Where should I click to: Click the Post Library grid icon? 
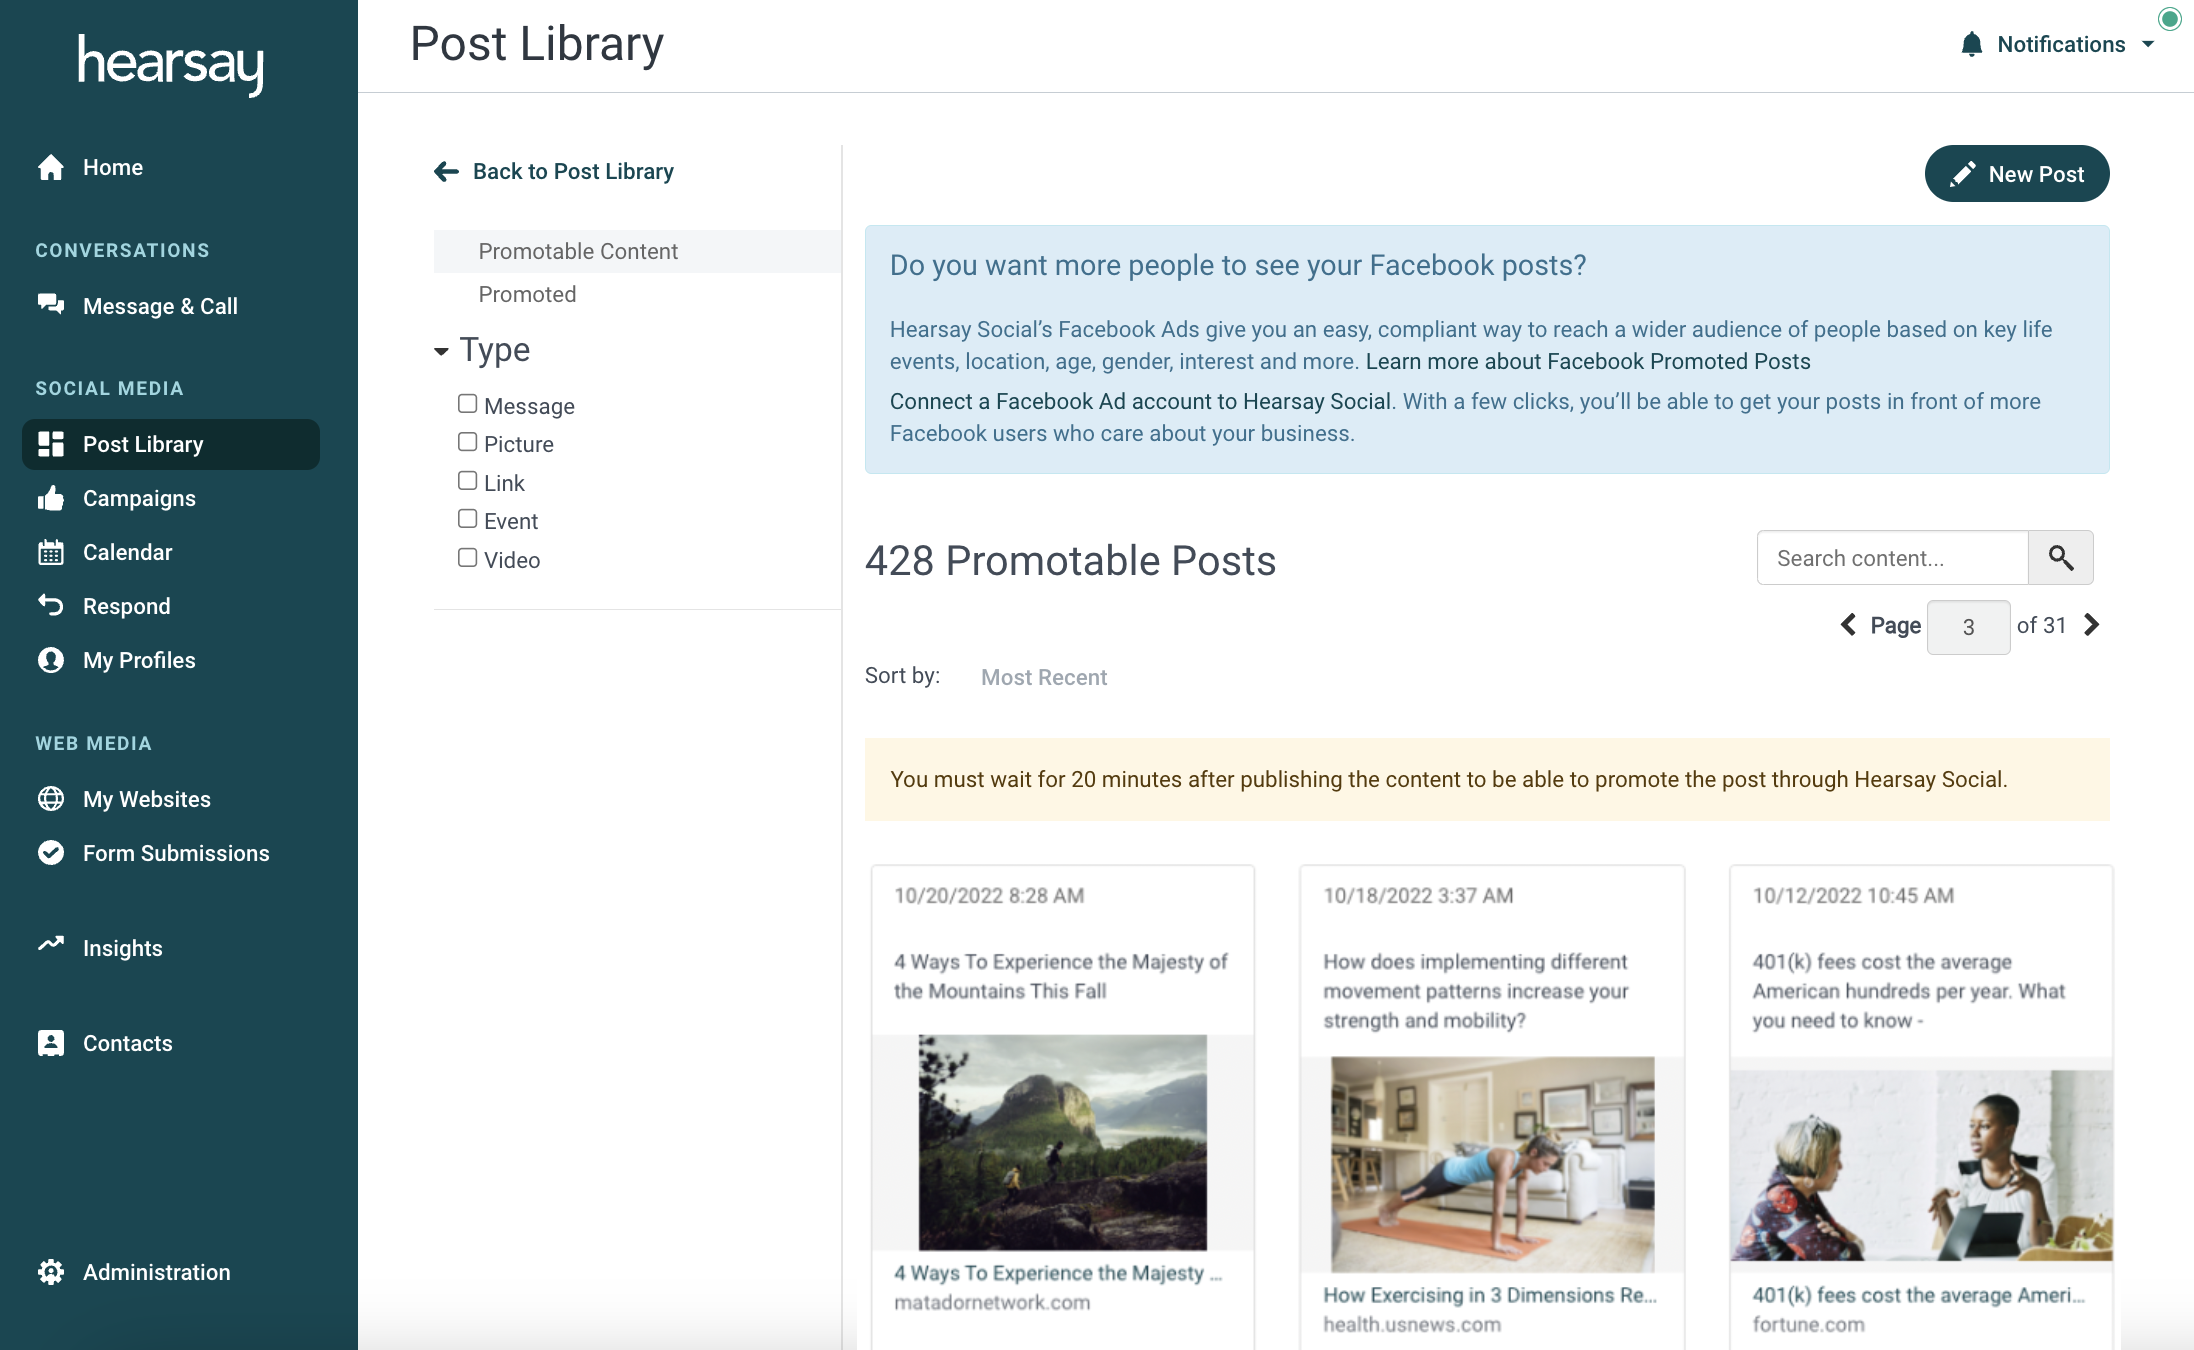click(x=51, y=444)
